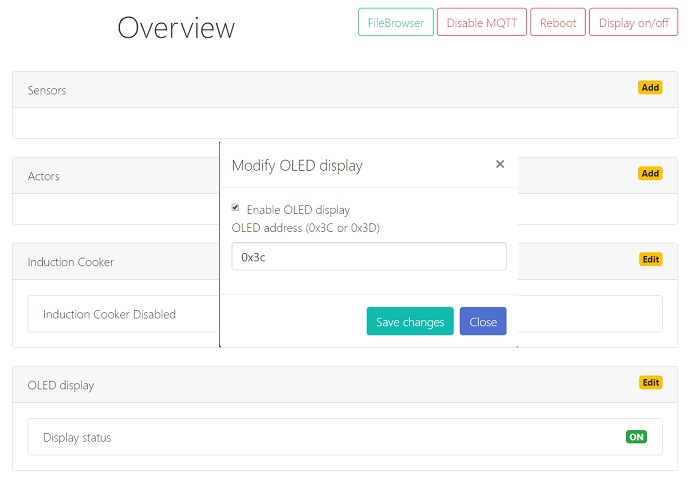Click the Display status label
Viewport: 695px width, 483px height.
(x=77, y=437)
